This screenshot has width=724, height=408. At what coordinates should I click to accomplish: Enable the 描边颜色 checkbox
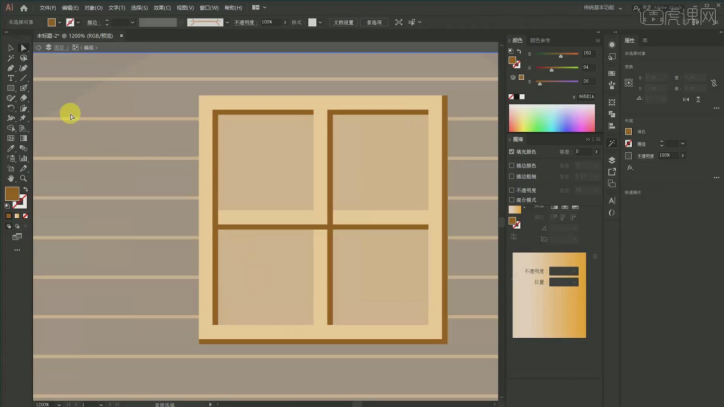coord(512,164)
